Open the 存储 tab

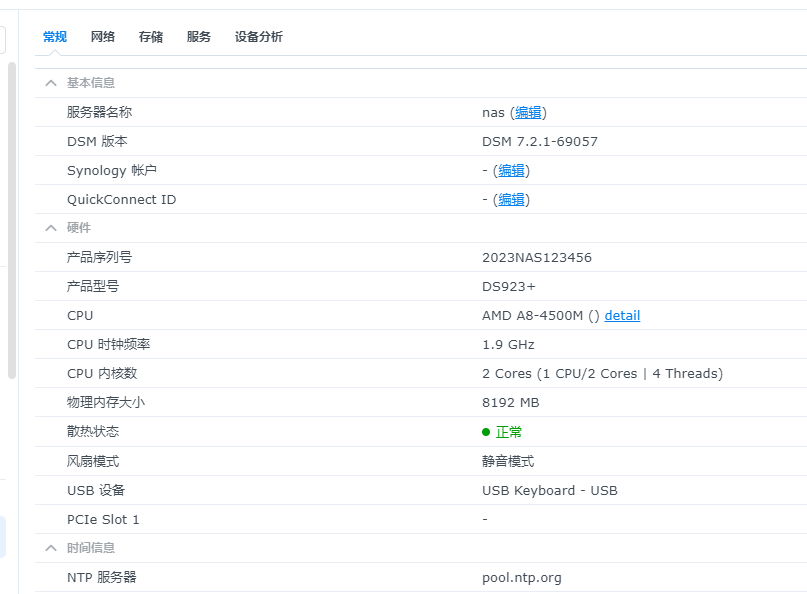150,36
